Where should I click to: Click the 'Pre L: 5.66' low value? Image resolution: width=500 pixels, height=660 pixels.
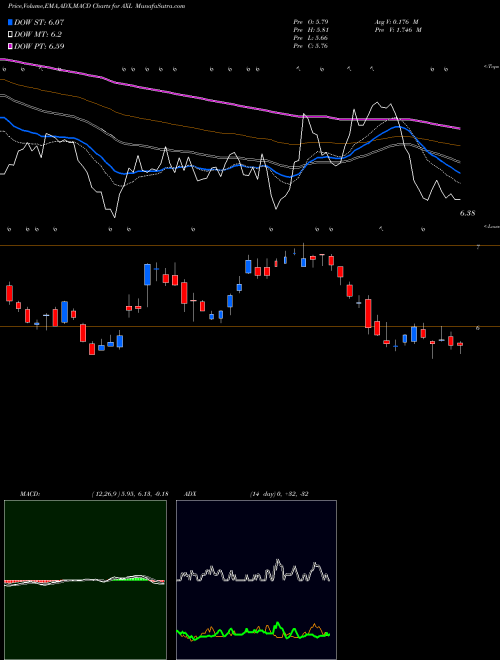click(311, 38)
